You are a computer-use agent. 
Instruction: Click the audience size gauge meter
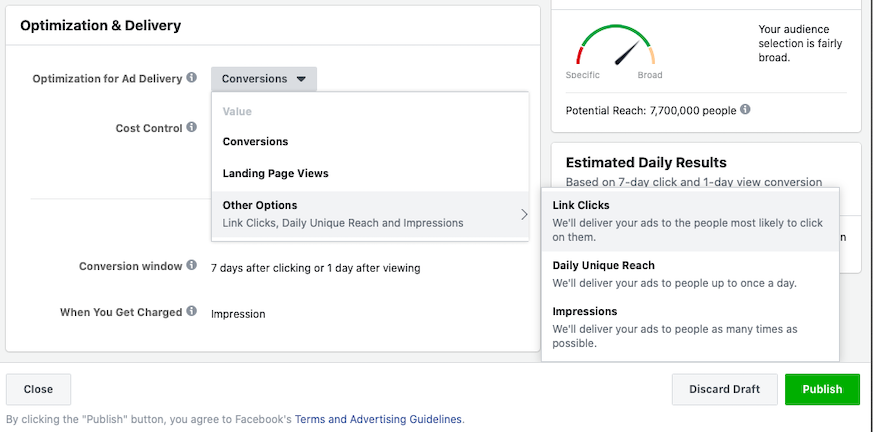[616, 45]
